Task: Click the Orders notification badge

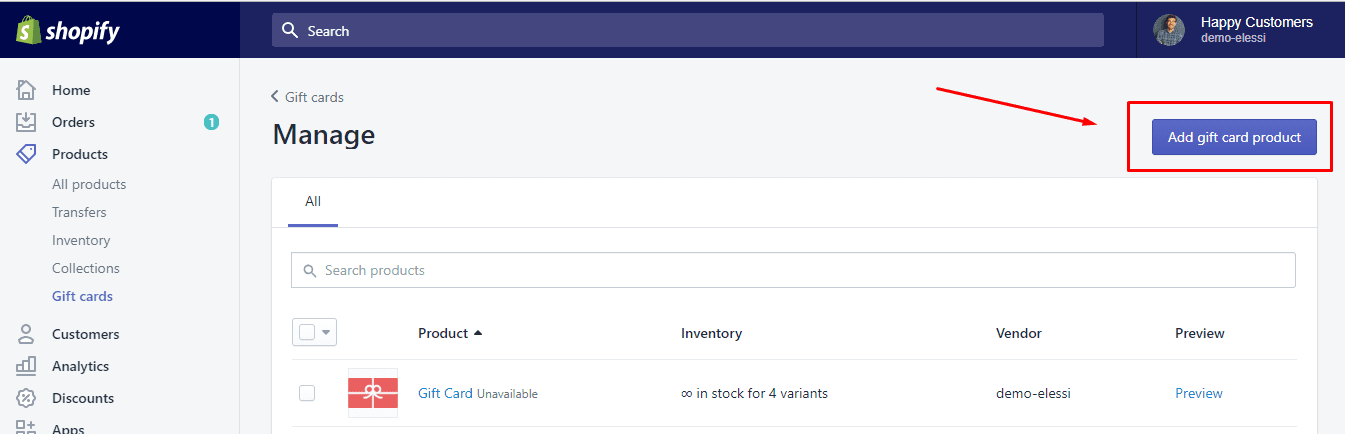Action: click(211, 122)
